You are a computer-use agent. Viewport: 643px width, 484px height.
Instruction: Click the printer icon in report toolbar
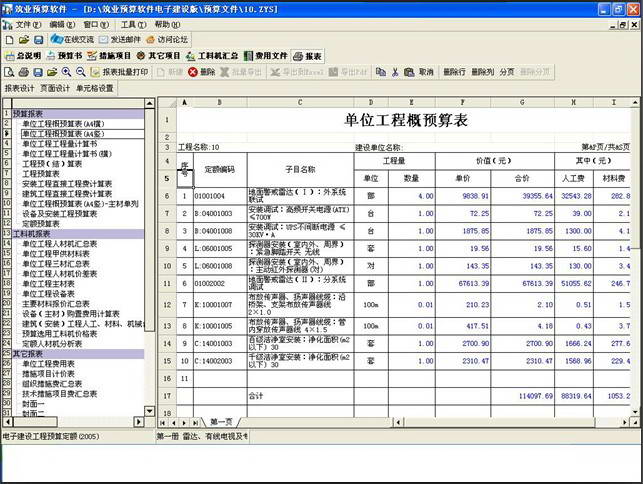coord(24,72)
